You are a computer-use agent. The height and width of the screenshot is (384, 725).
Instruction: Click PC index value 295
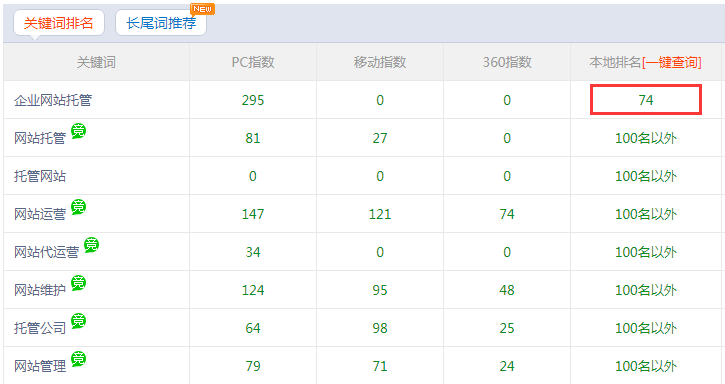pos(253,100)
